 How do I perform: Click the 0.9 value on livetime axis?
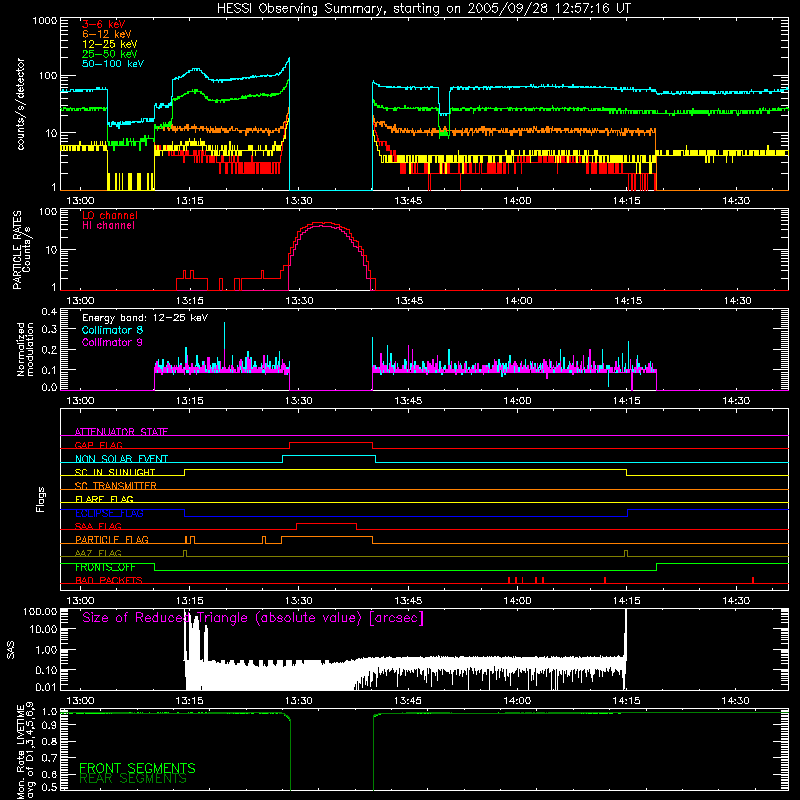click(x=49, y=726)
